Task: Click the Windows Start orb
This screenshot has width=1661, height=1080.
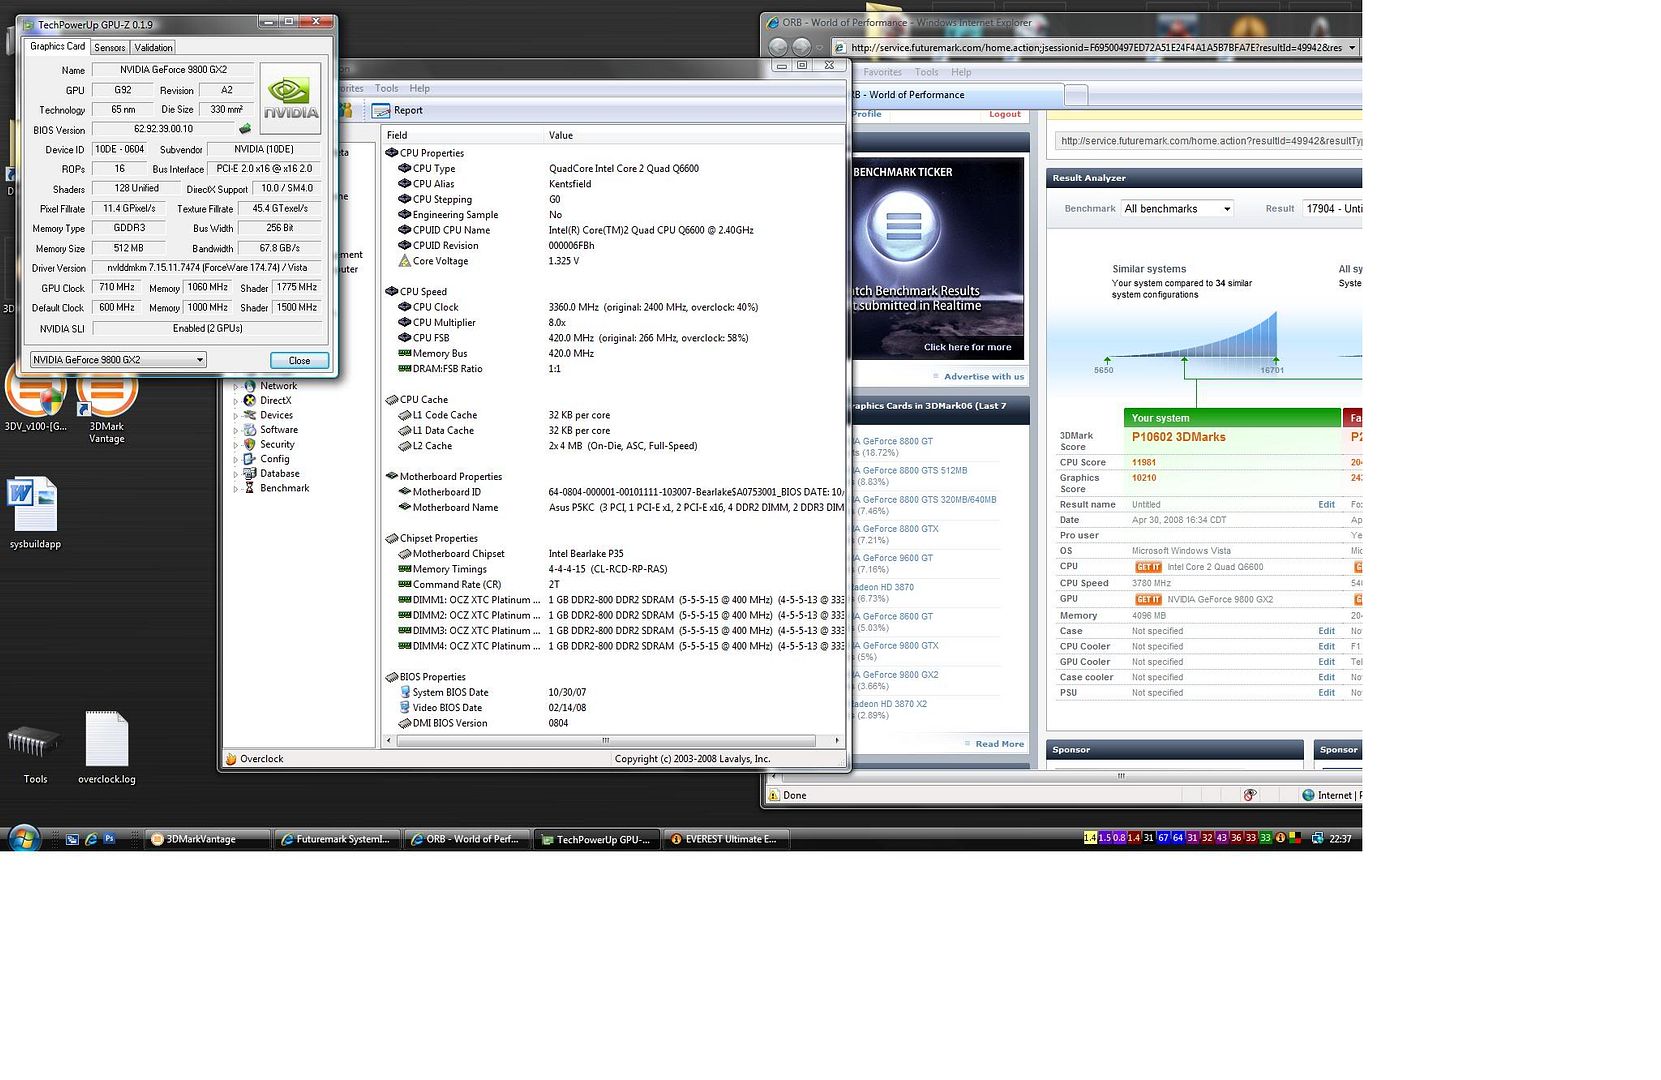Action: [x=24, y=838]
